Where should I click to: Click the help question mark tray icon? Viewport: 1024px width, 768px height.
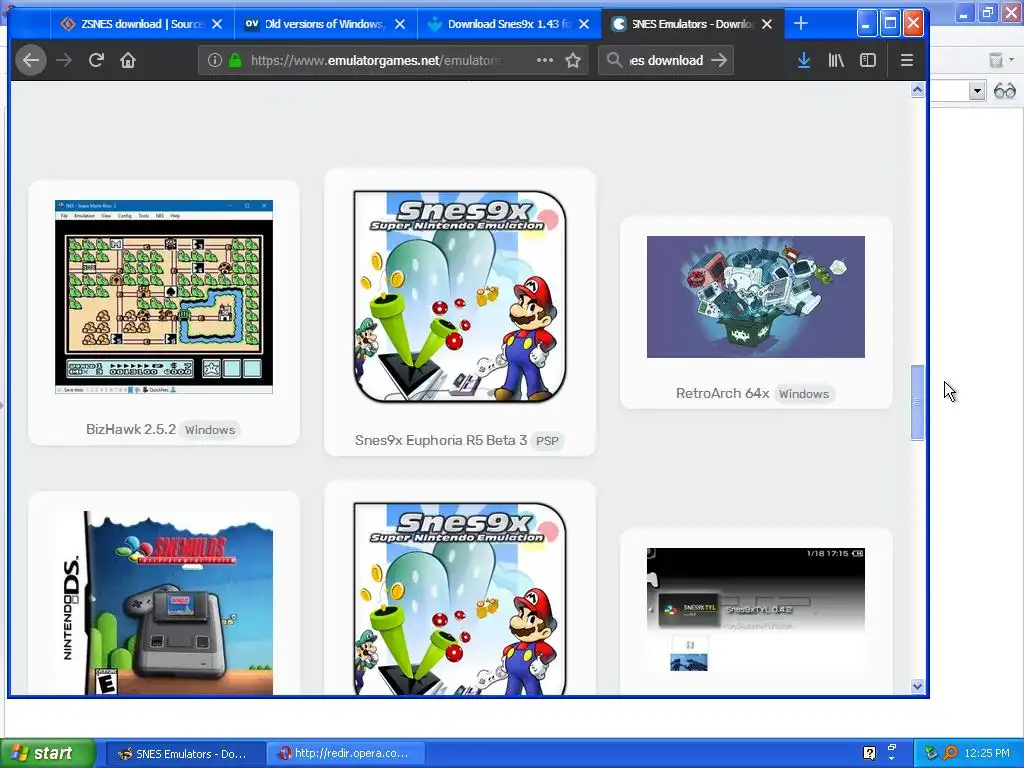(869, 753)
